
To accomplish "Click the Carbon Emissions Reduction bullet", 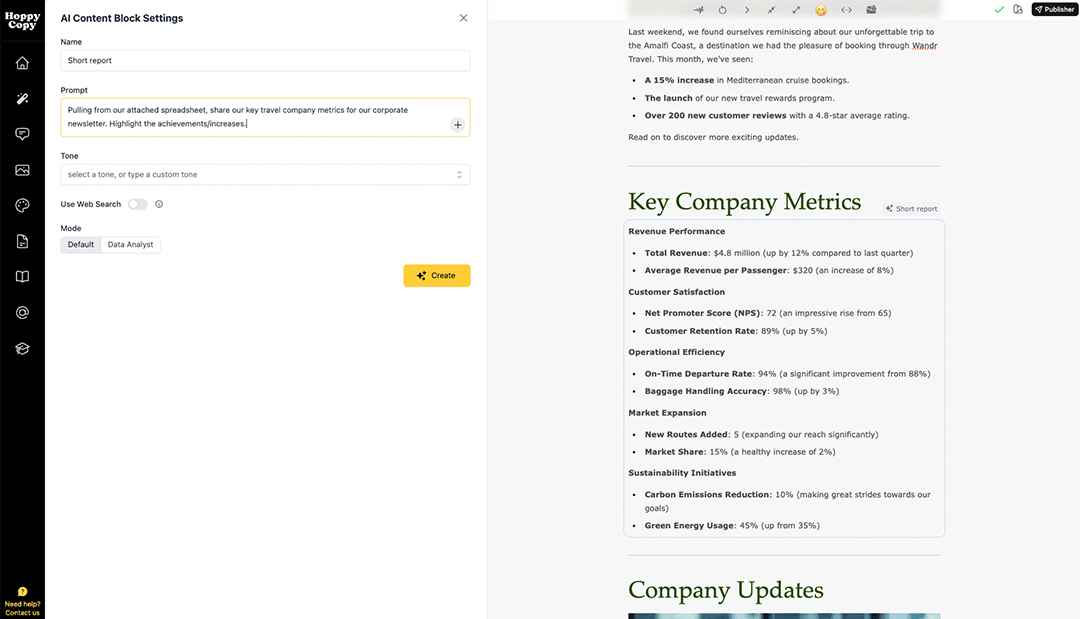I will 787,501.
